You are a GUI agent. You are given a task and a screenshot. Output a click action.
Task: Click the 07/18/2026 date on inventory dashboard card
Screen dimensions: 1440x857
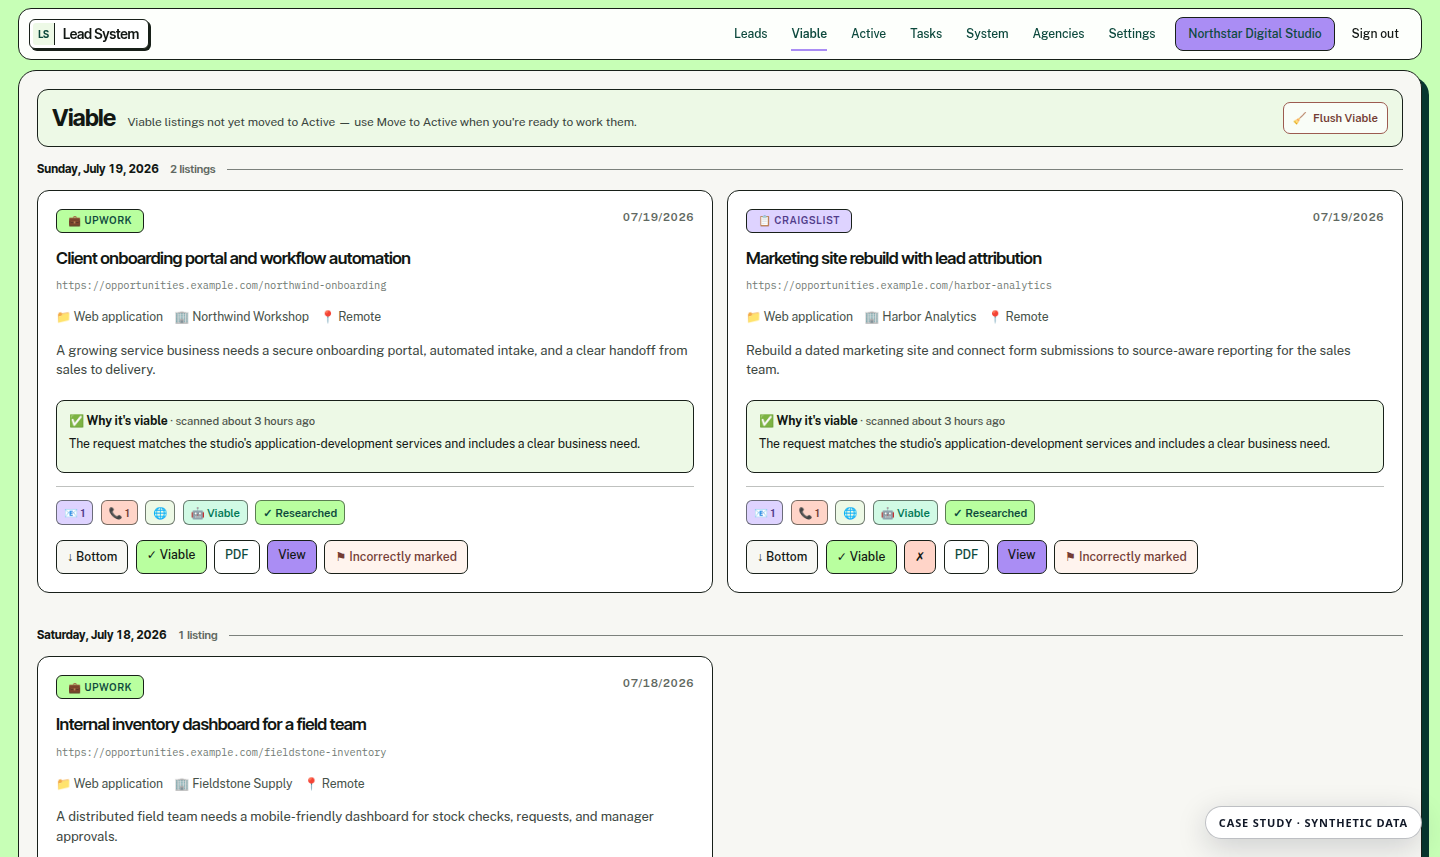658,684
